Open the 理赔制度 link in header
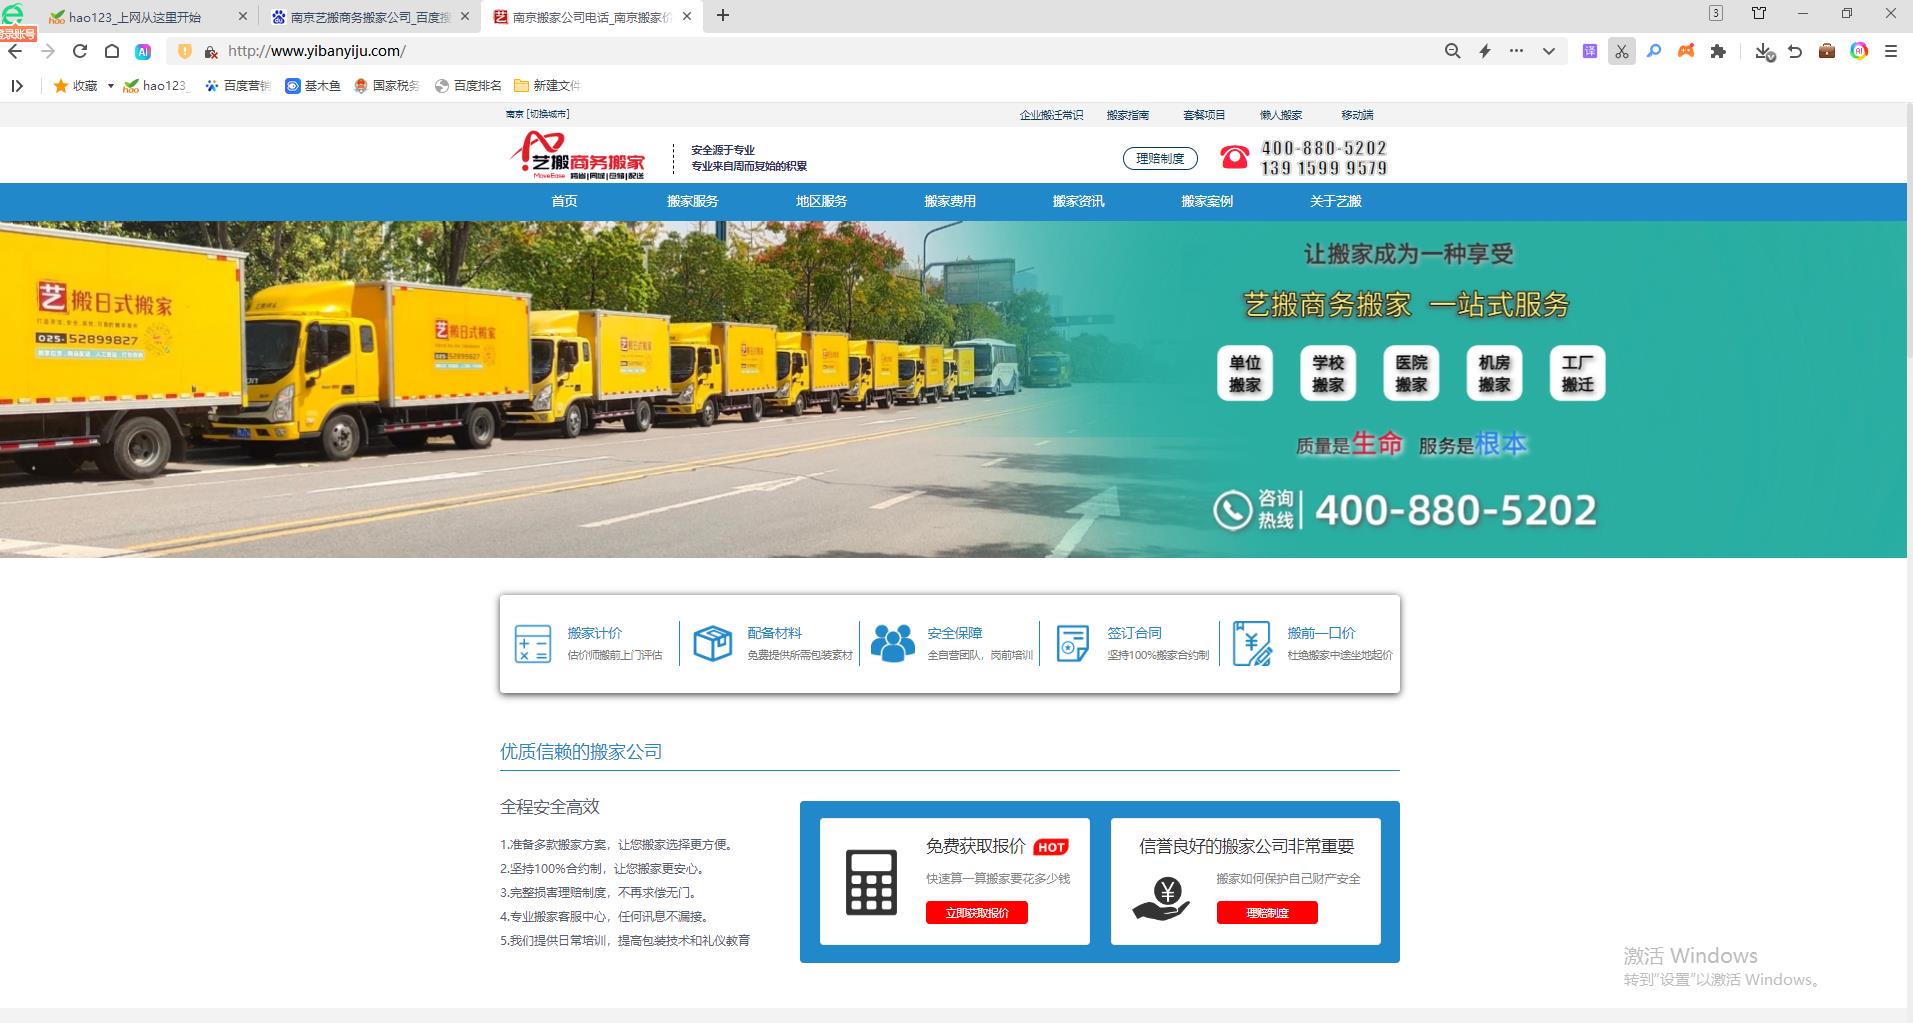 [1160, 158]
